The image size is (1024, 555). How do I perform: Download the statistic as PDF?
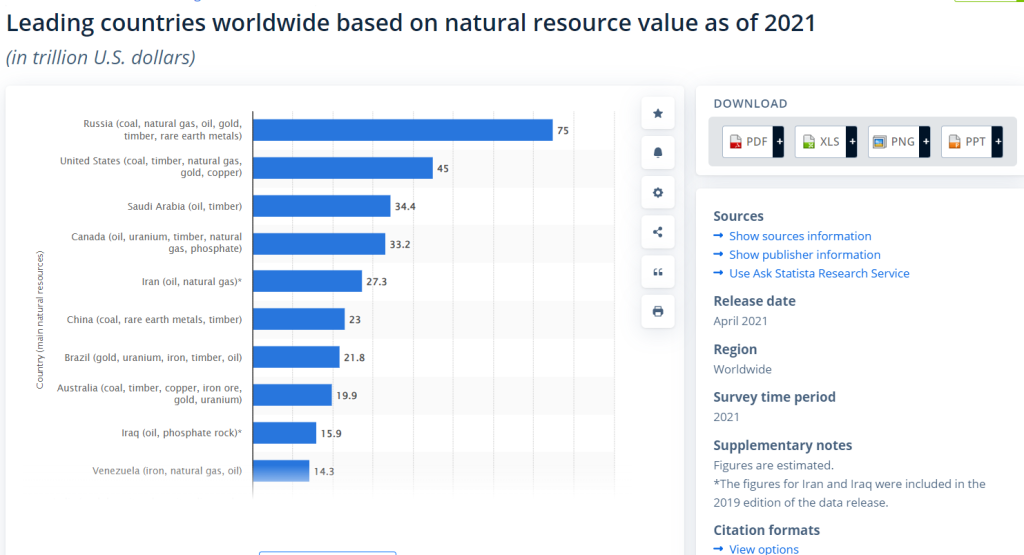tap(748, 142)
